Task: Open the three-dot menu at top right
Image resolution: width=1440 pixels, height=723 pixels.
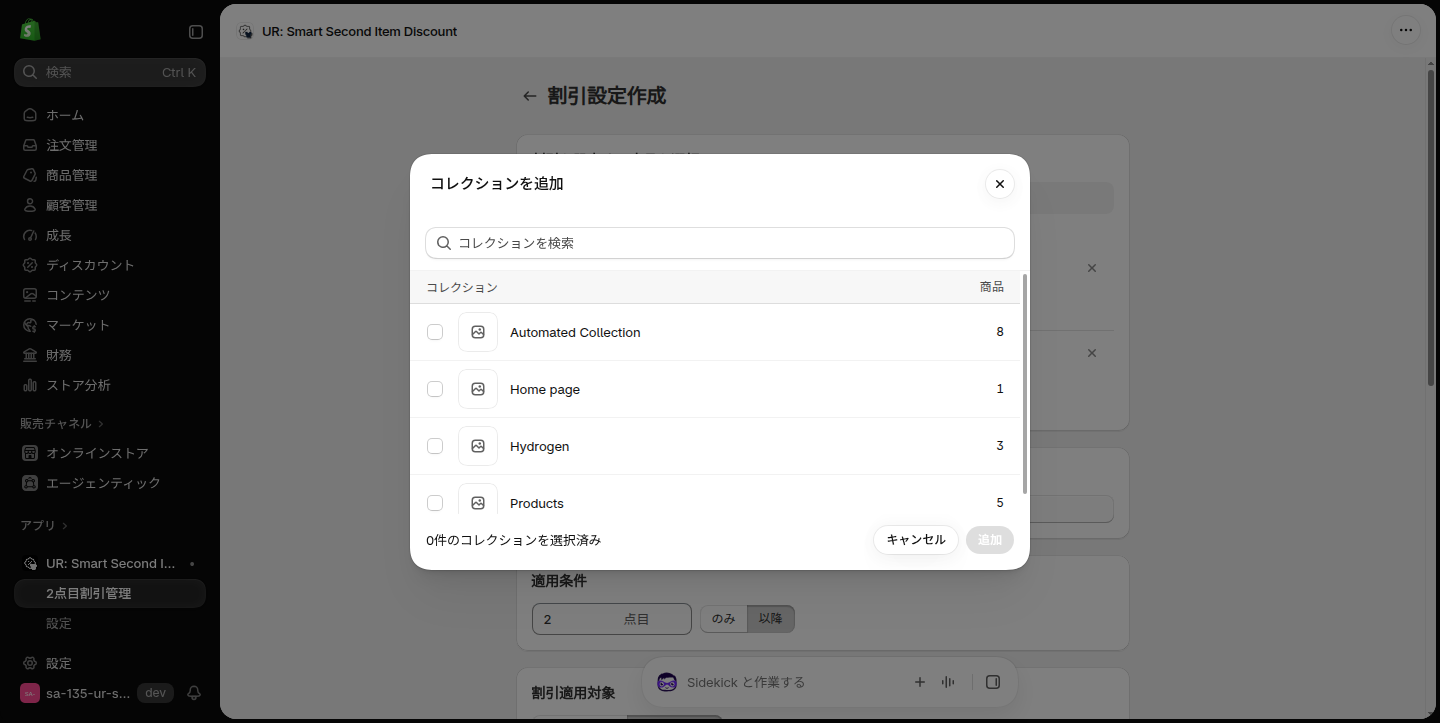Action: pos(1406,30)
